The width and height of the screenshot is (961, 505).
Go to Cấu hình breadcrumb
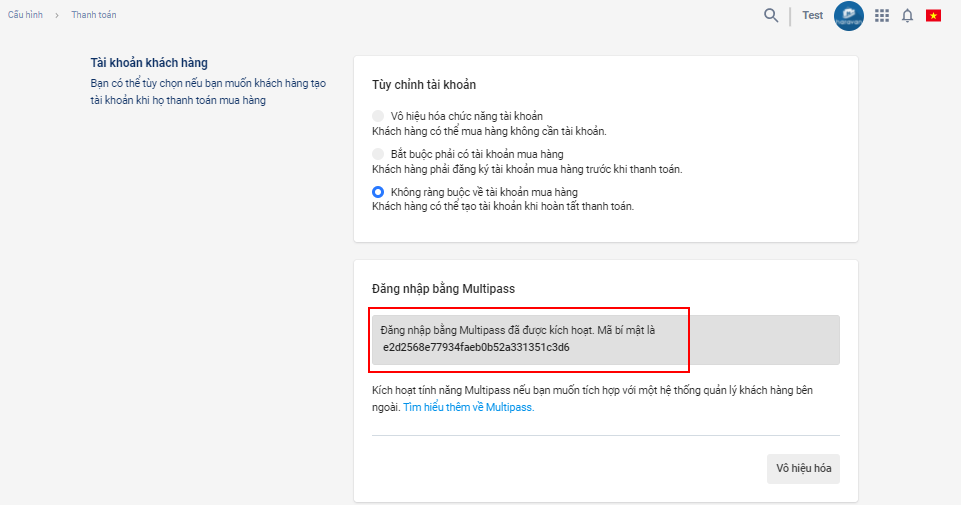pos(25,15)
